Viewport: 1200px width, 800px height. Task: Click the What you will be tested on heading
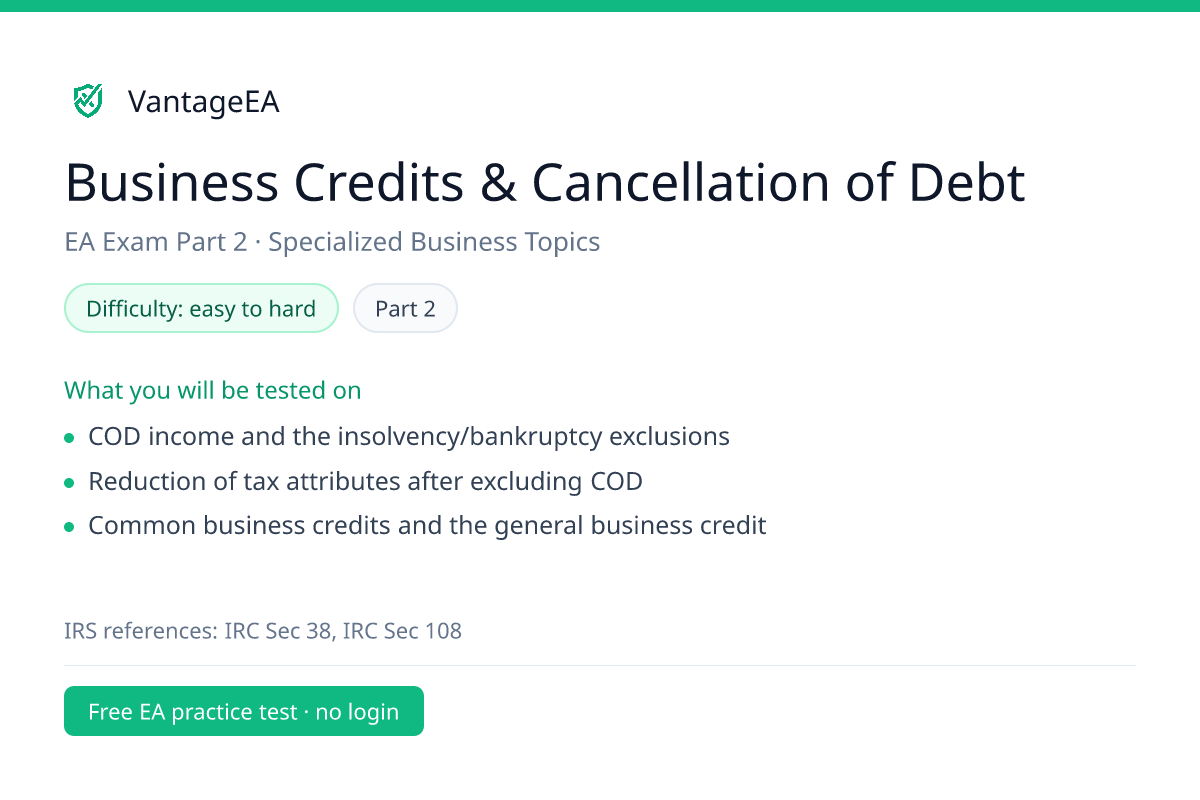coord(213,390)
